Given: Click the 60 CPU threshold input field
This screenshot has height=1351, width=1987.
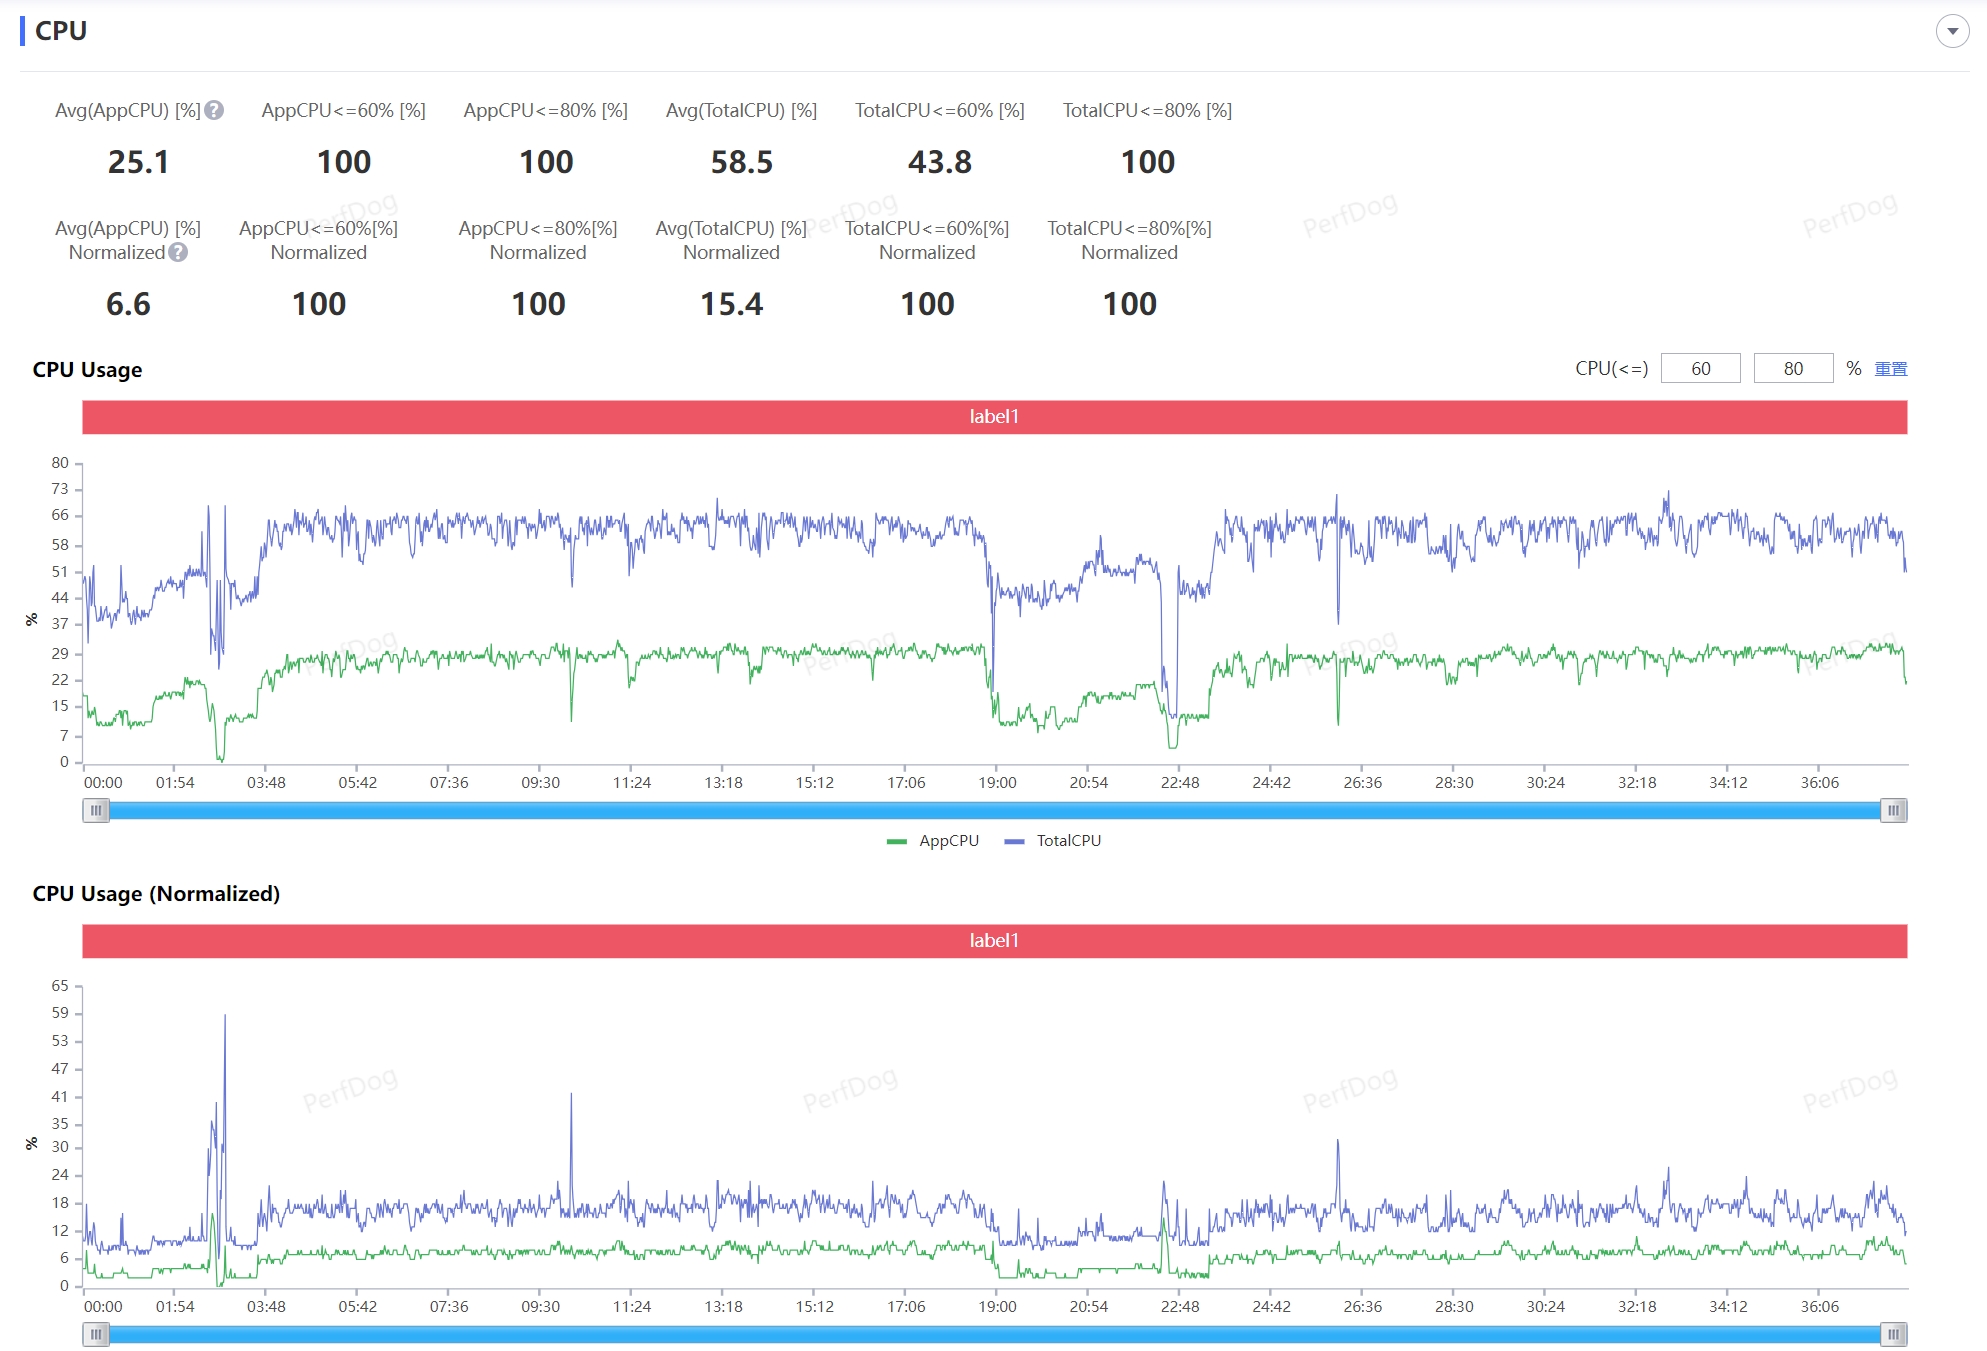Looking at the screenshot, I should click(1700, 369).
